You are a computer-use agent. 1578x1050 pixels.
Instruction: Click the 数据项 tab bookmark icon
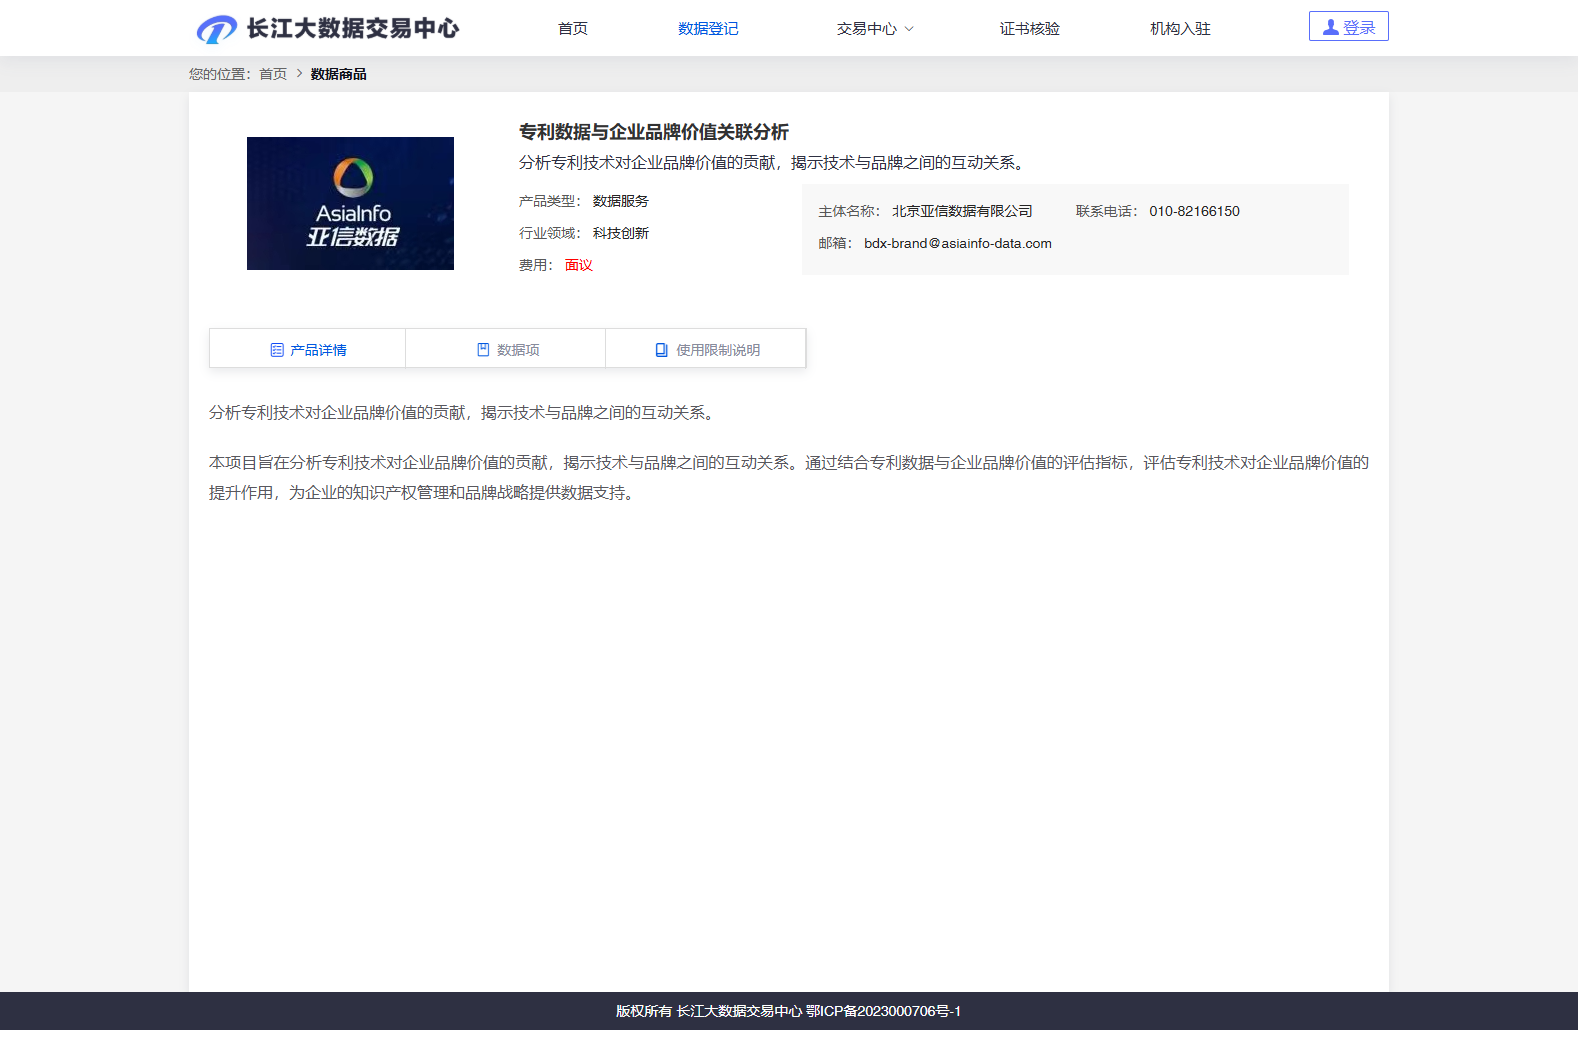[x=483, y=350]
